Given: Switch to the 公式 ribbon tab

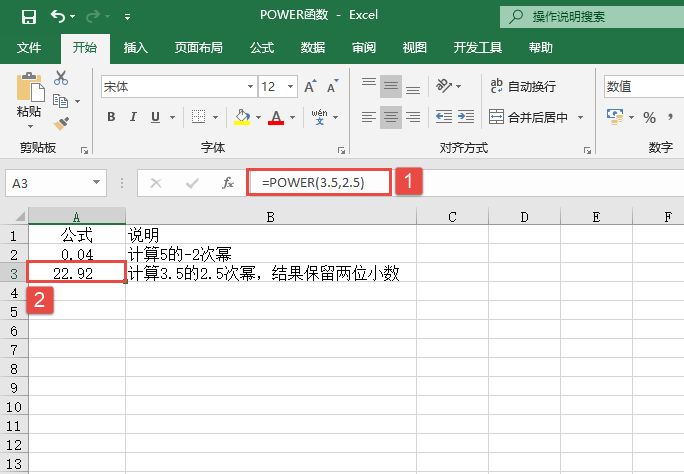Looking at the screenshot, I should (x=262, y=47).
